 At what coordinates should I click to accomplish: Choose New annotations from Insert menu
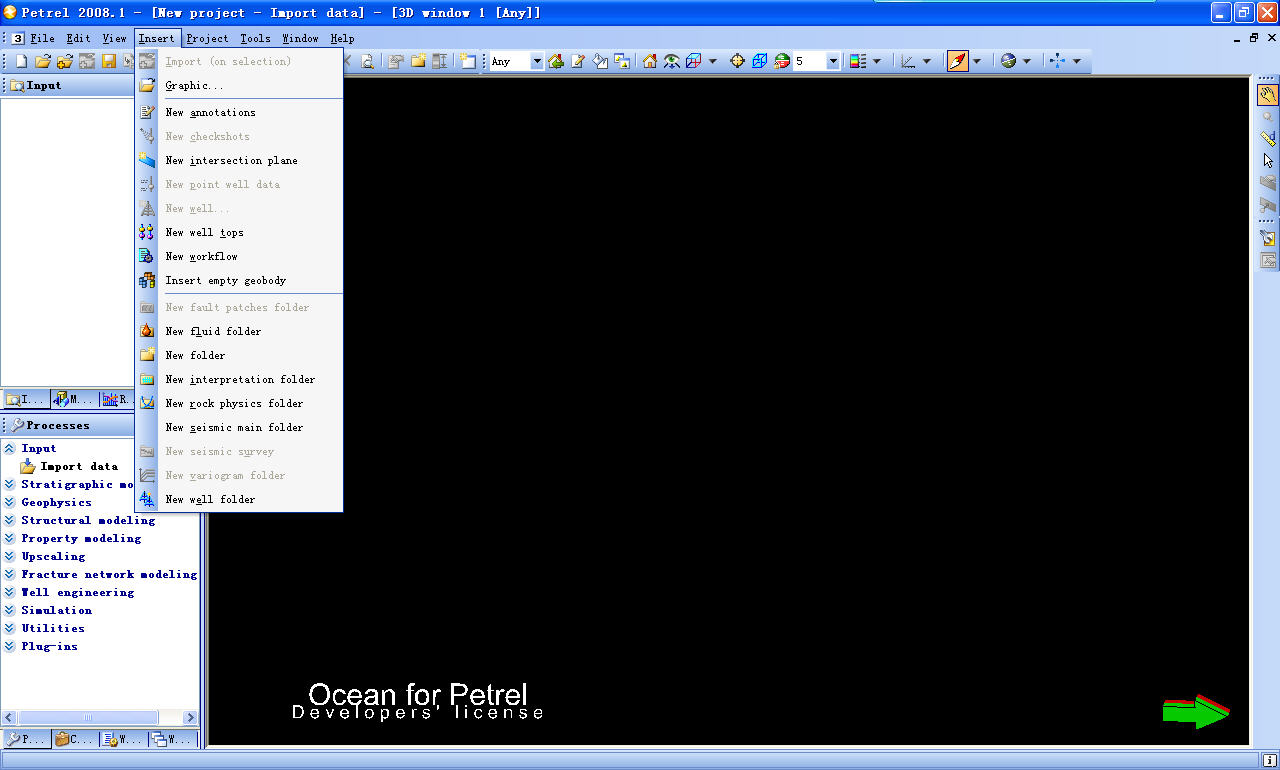pyautogui.click(x=239, y=113)
